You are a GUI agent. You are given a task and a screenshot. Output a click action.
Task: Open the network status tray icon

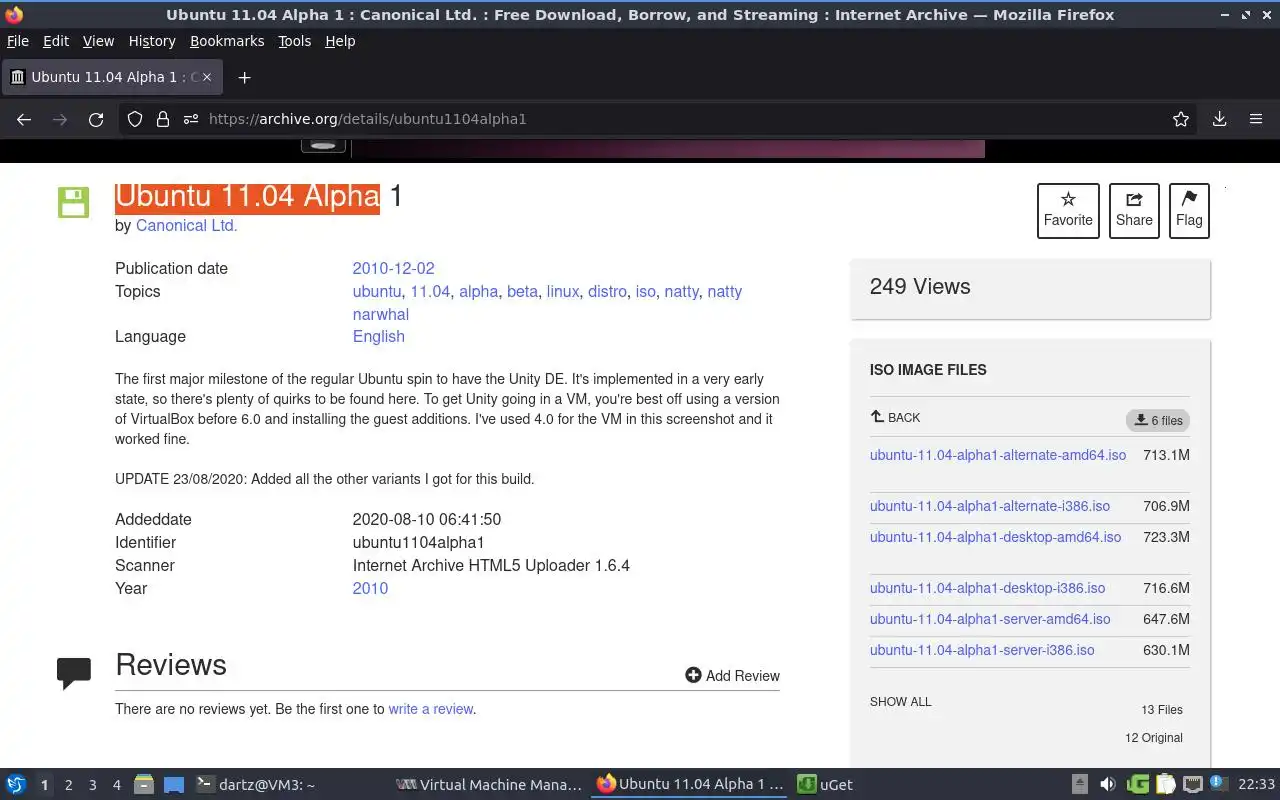[1193, 784]
